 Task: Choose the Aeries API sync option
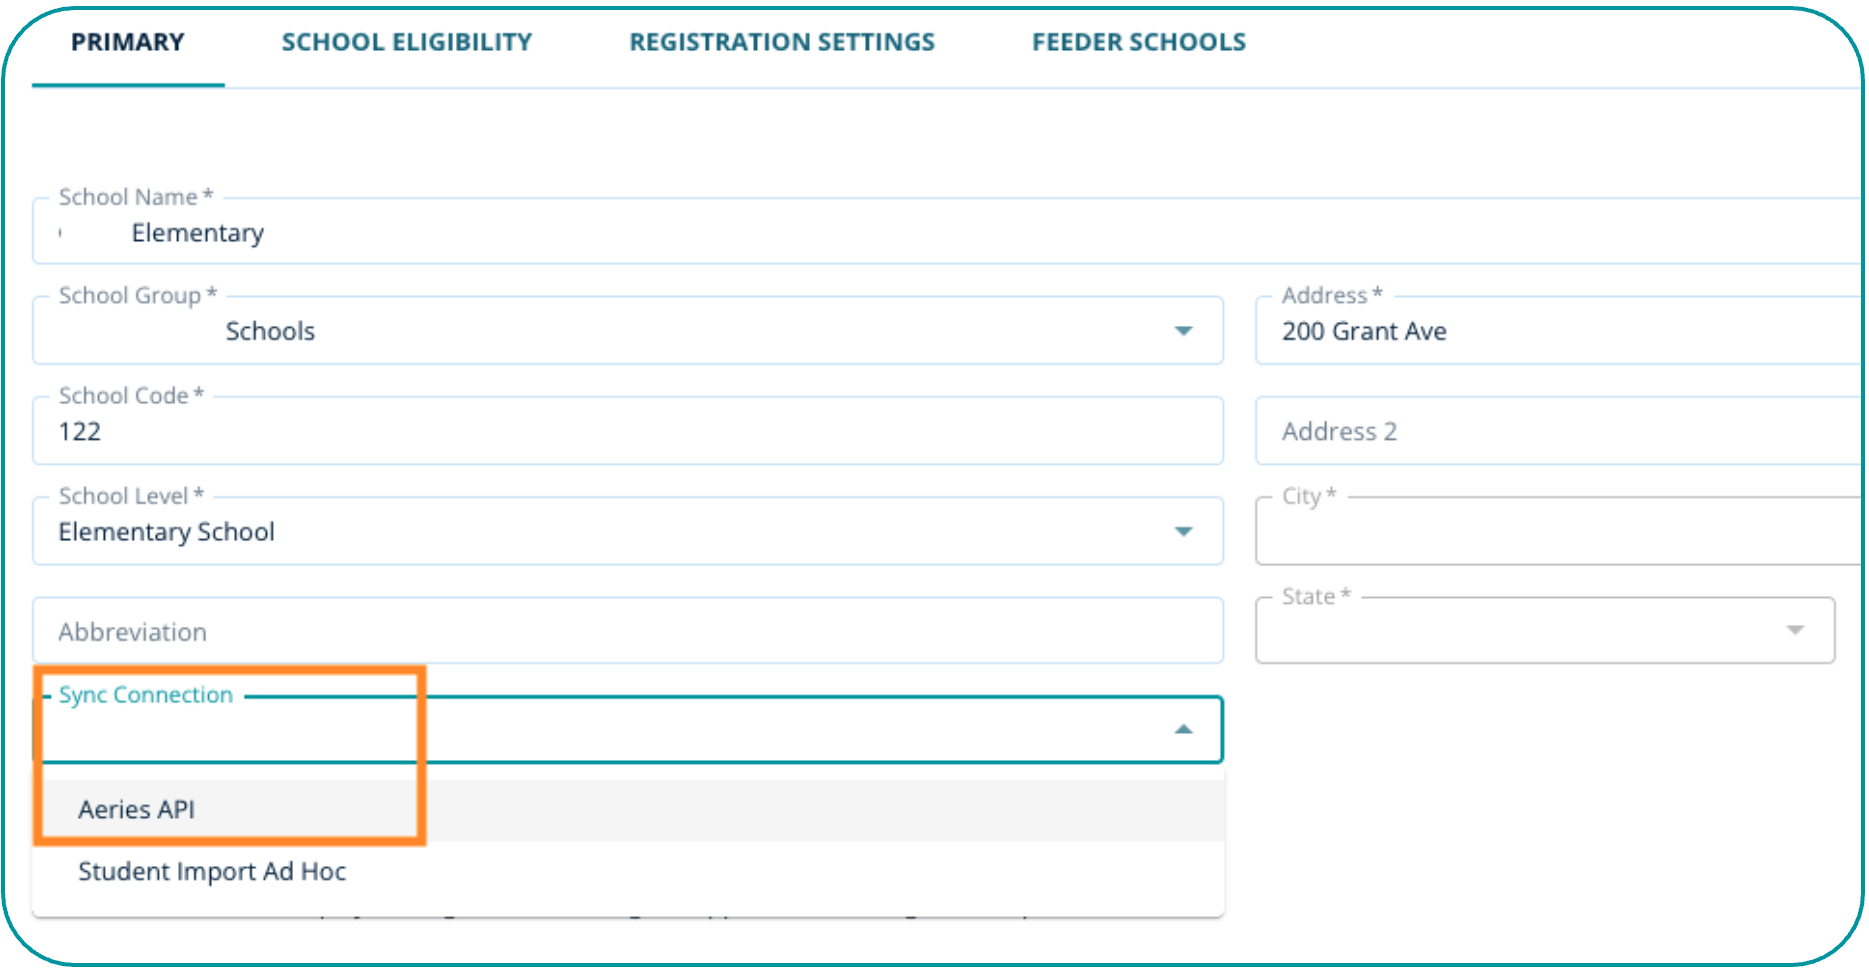[137, 809]
